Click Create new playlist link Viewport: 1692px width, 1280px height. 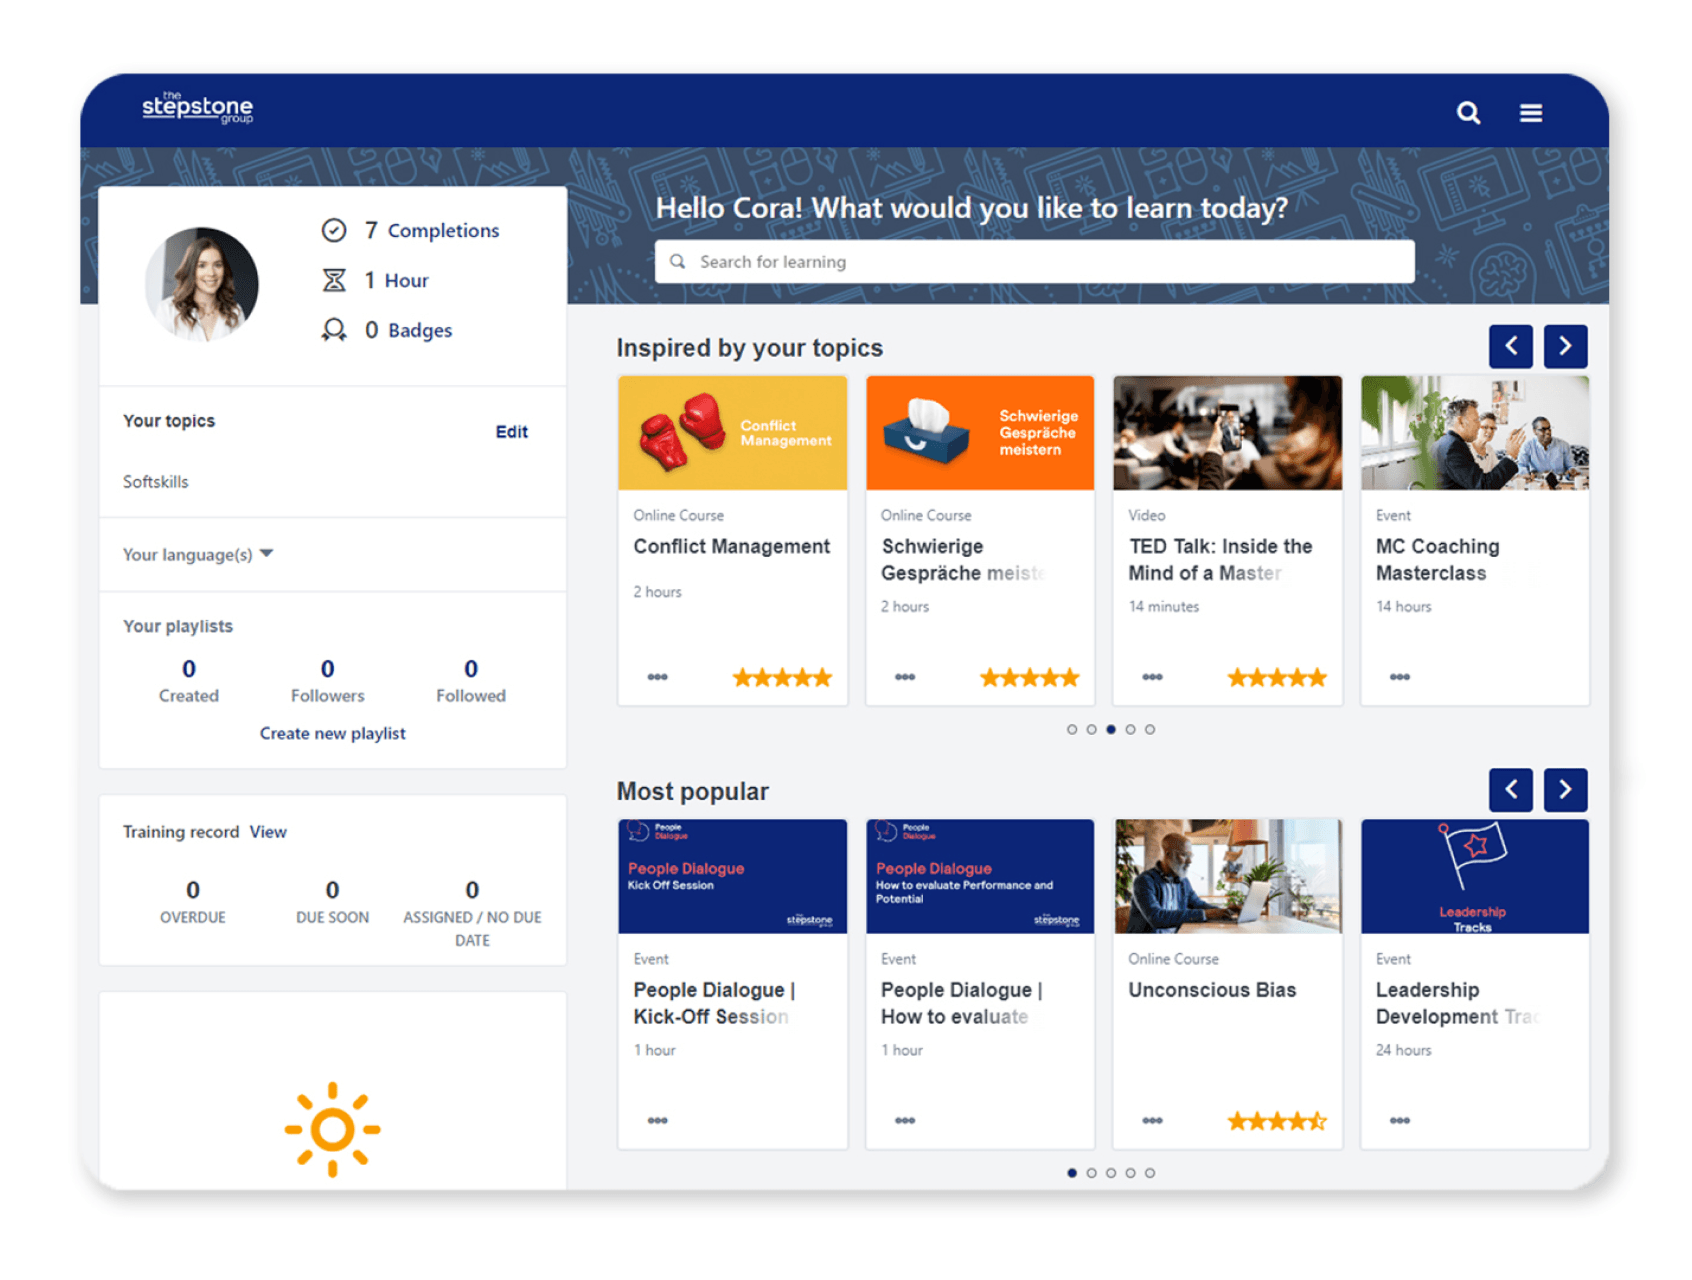tap(332, 733)
